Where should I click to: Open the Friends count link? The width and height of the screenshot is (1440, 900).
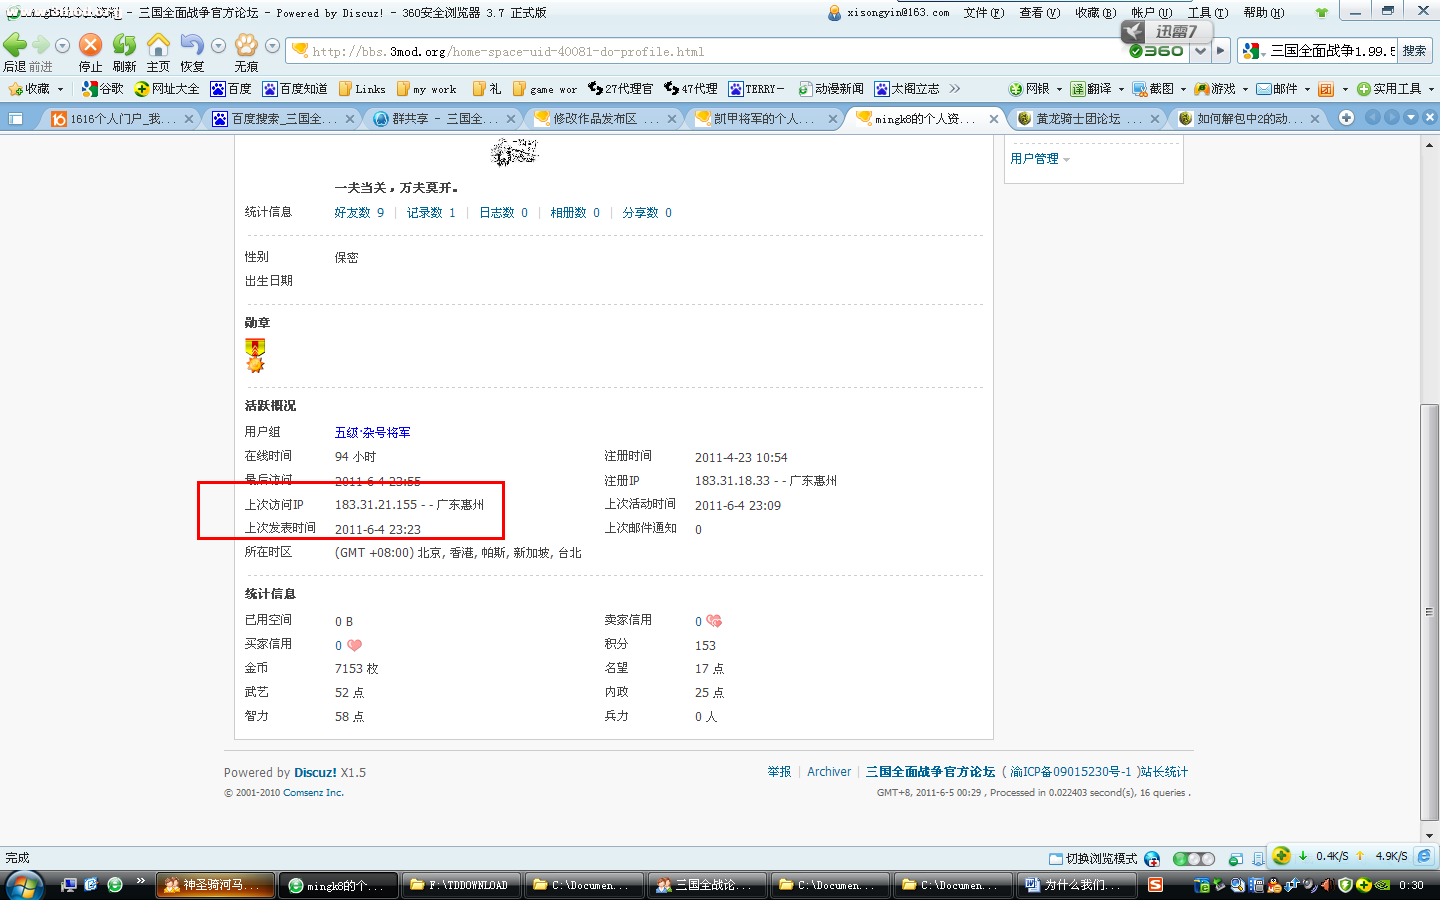pos(359,213)
